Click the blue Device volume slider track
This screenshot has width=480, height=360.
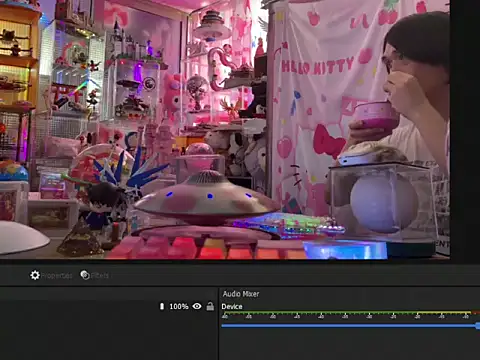(350, 325)
